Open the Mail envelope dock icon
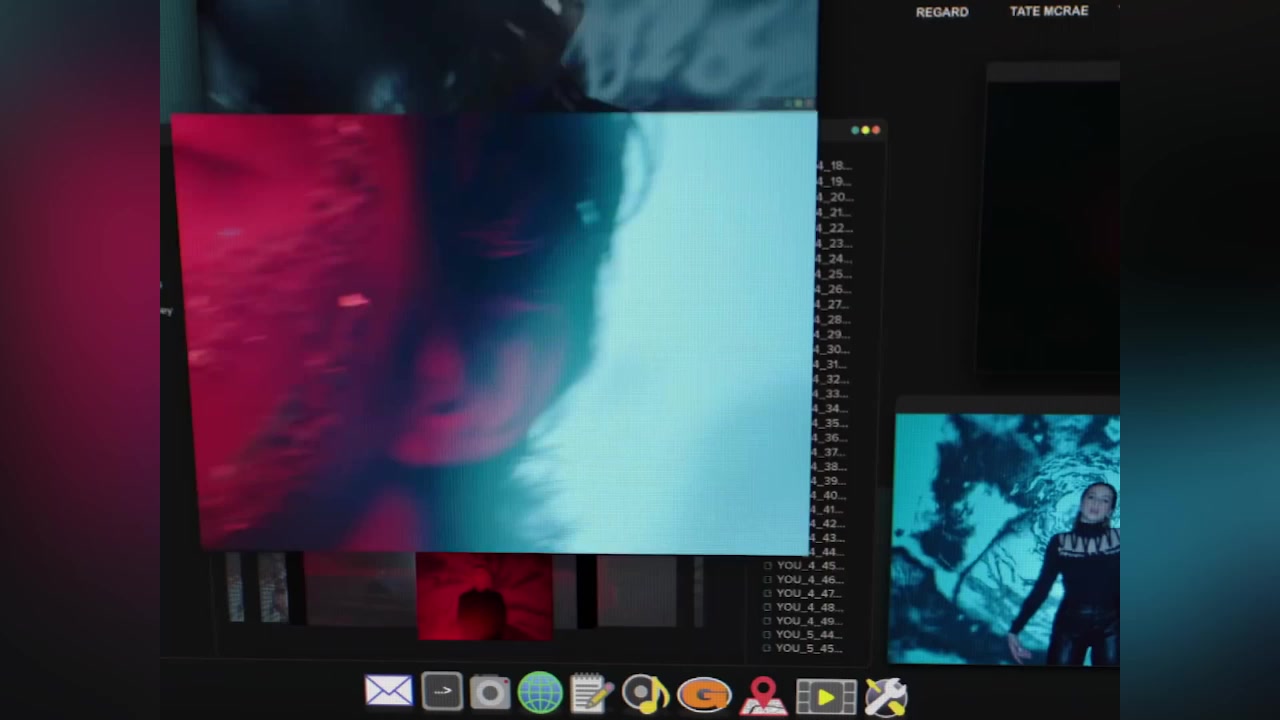Viewport: 1280px width, 720px height. pos(388,692)
